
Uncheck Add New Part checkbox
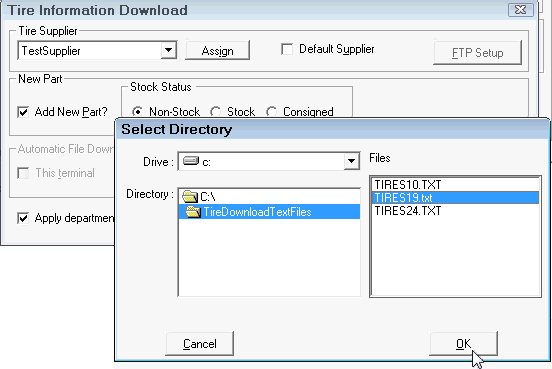23,112
